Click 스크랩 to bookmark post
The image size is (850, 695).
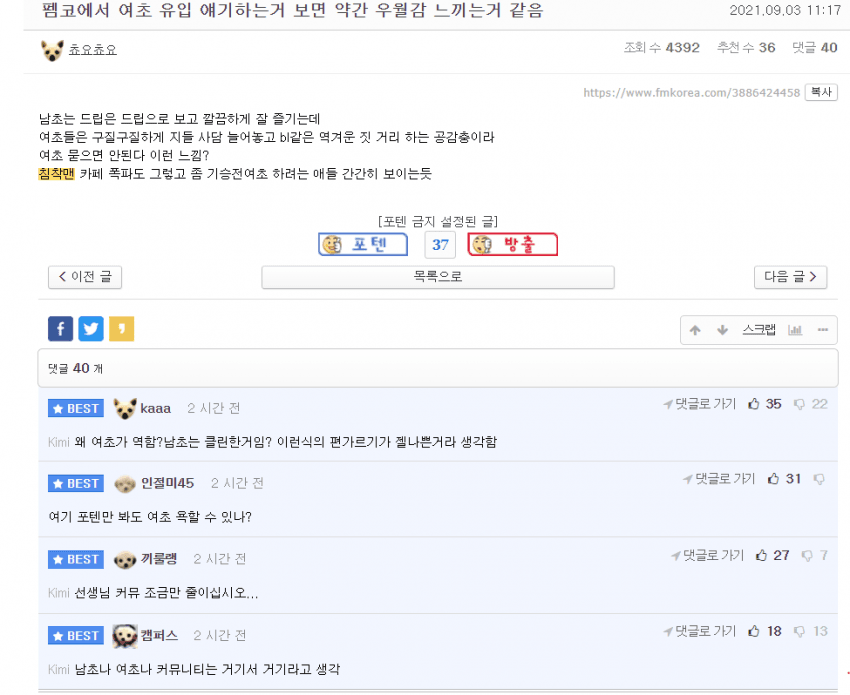(759, 330)
